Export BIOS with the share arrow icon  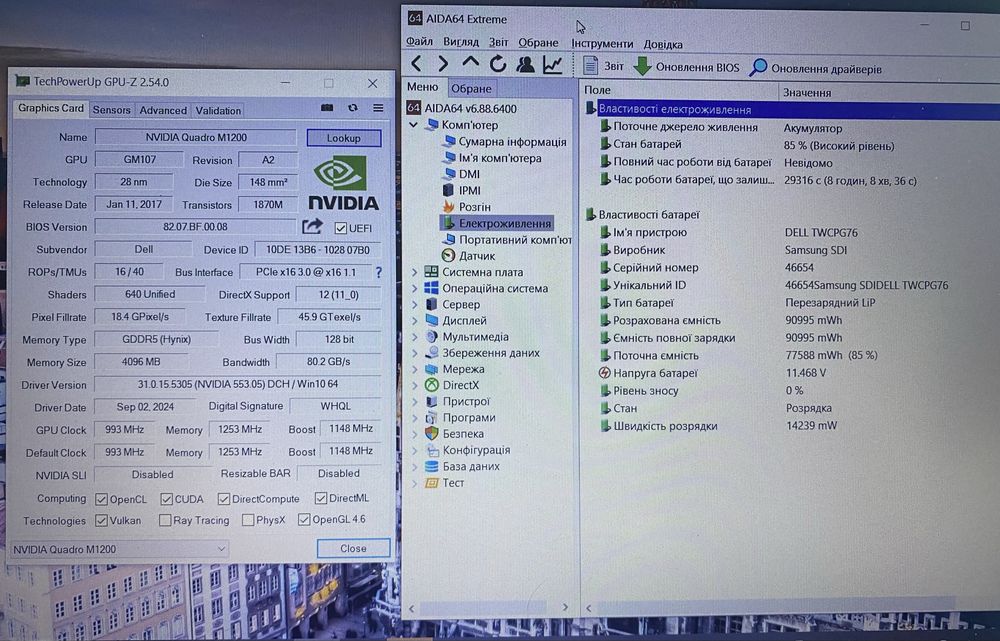tap(312, 226)
